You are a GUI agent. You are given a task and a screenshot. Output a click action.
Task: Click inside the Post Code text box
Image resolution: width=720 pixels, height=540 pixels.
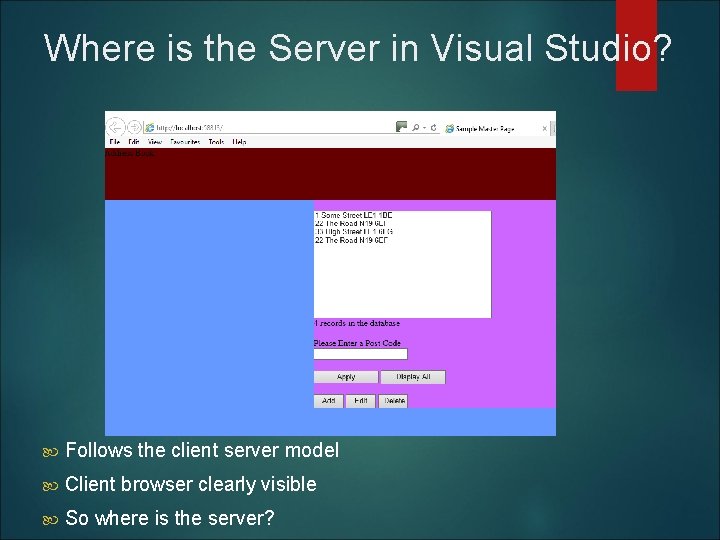[360, 354]
